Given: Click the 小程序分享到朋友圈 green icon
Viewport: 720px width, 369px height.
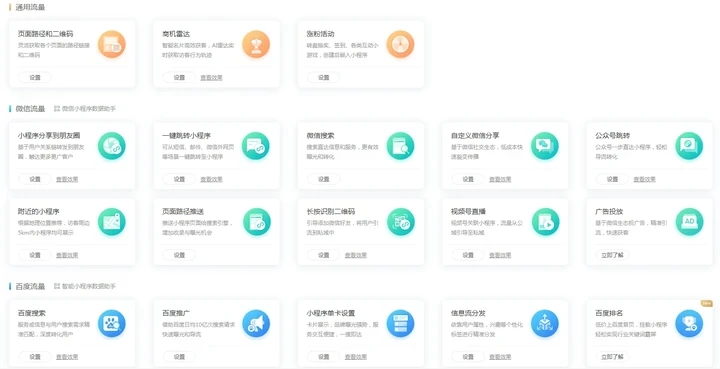Looking at the screenshot, I should pos(112,146).
